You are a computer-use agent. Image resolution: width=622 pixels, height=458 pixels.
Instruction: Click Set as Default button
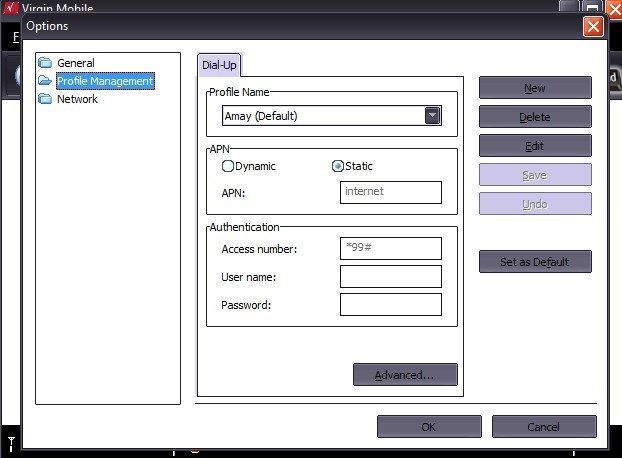(535, 262)
